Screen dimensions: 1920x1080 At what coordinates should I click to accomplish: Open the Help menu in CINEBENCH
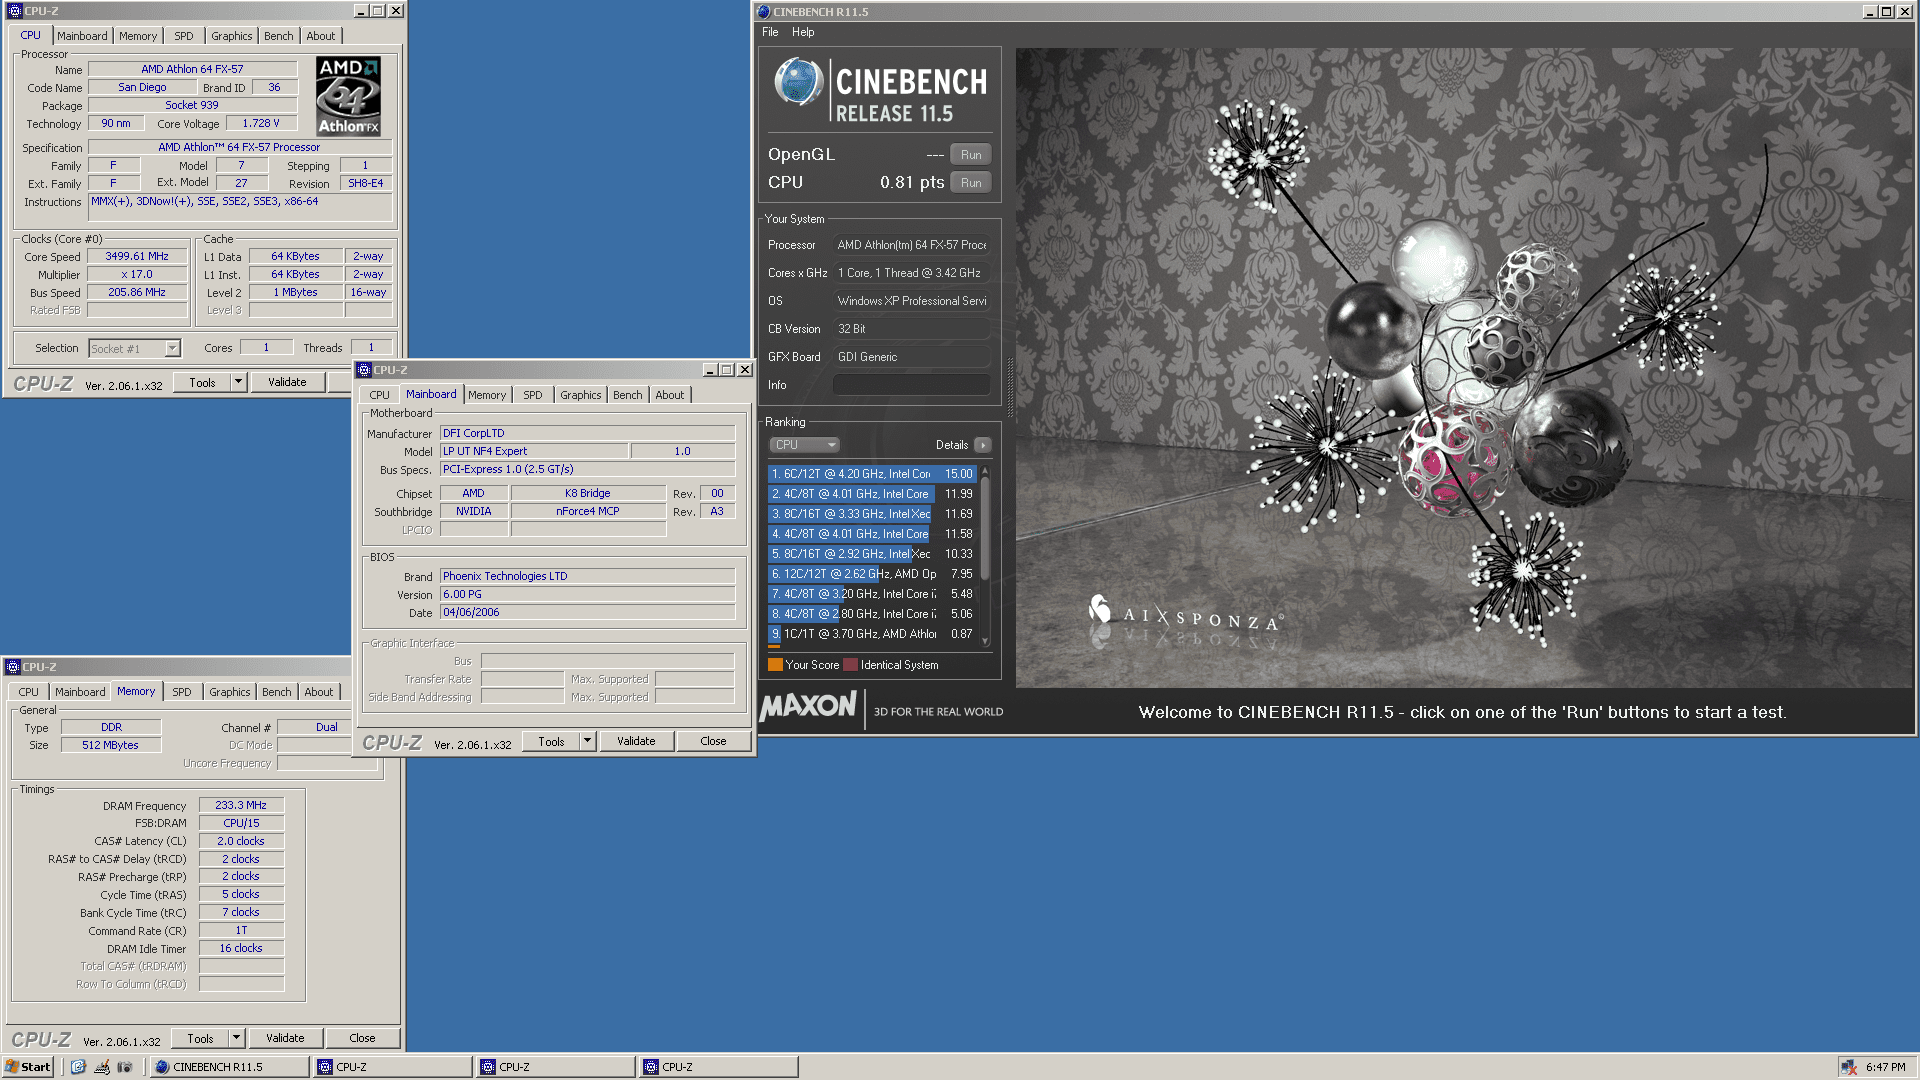pos(803,32)
